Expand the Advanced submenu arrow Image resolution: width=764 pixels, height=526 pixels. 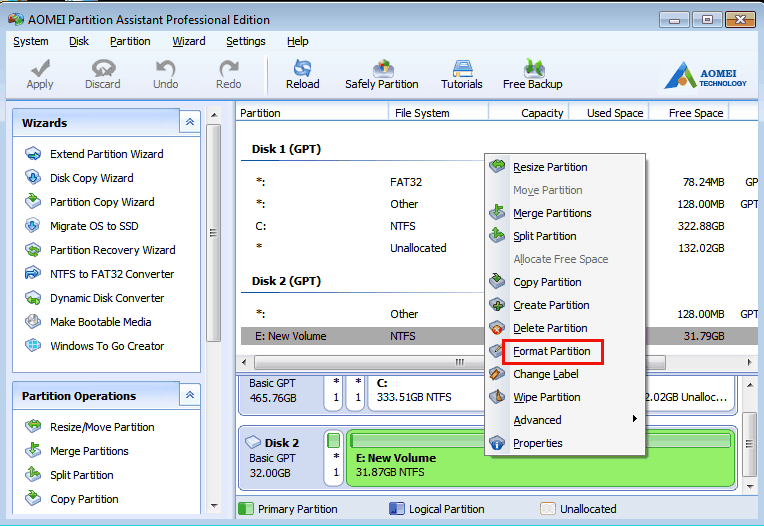[634, 418]
